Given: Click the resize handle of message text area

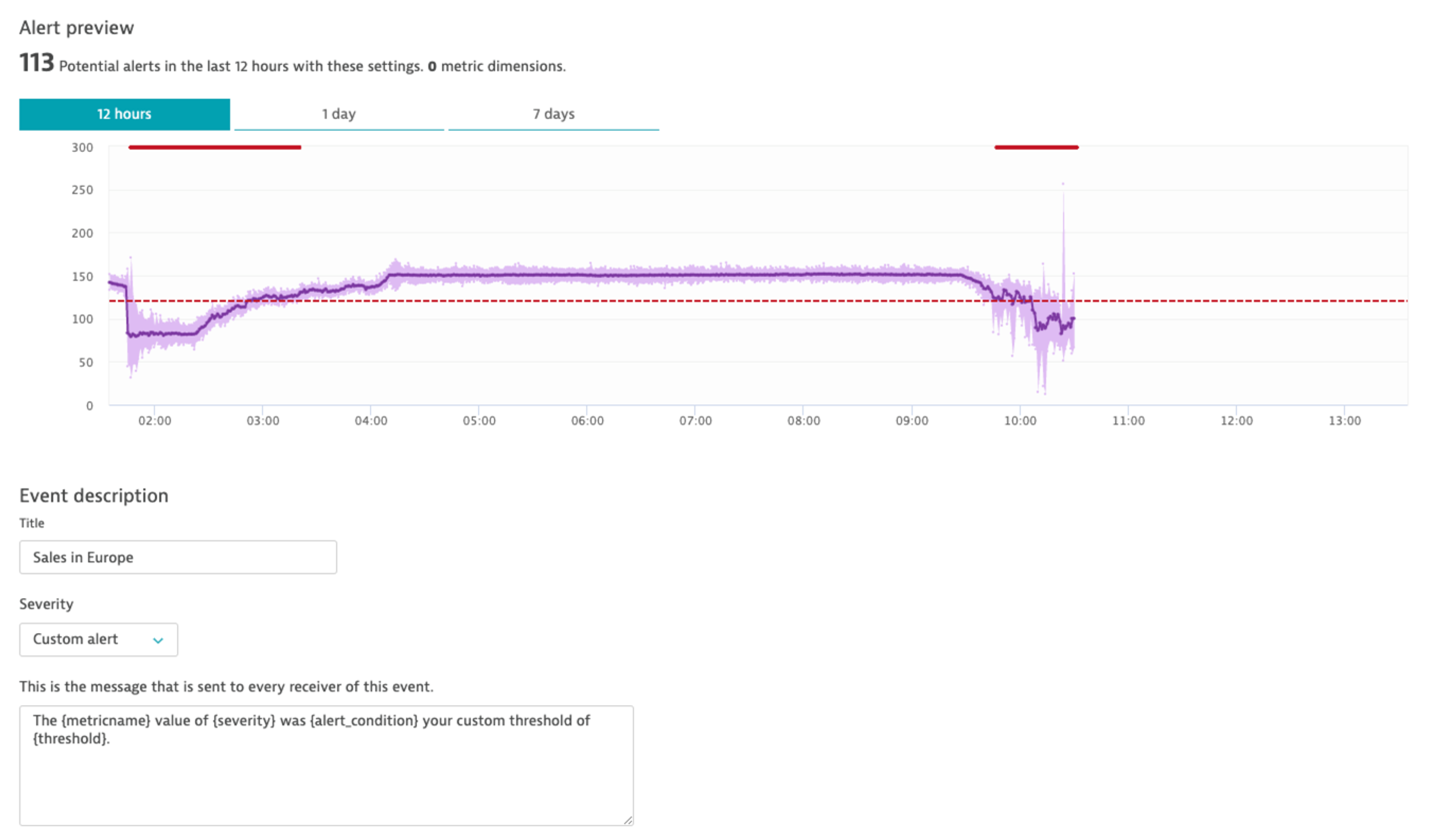Looking at the screenshot, I should tap(627, 819).
